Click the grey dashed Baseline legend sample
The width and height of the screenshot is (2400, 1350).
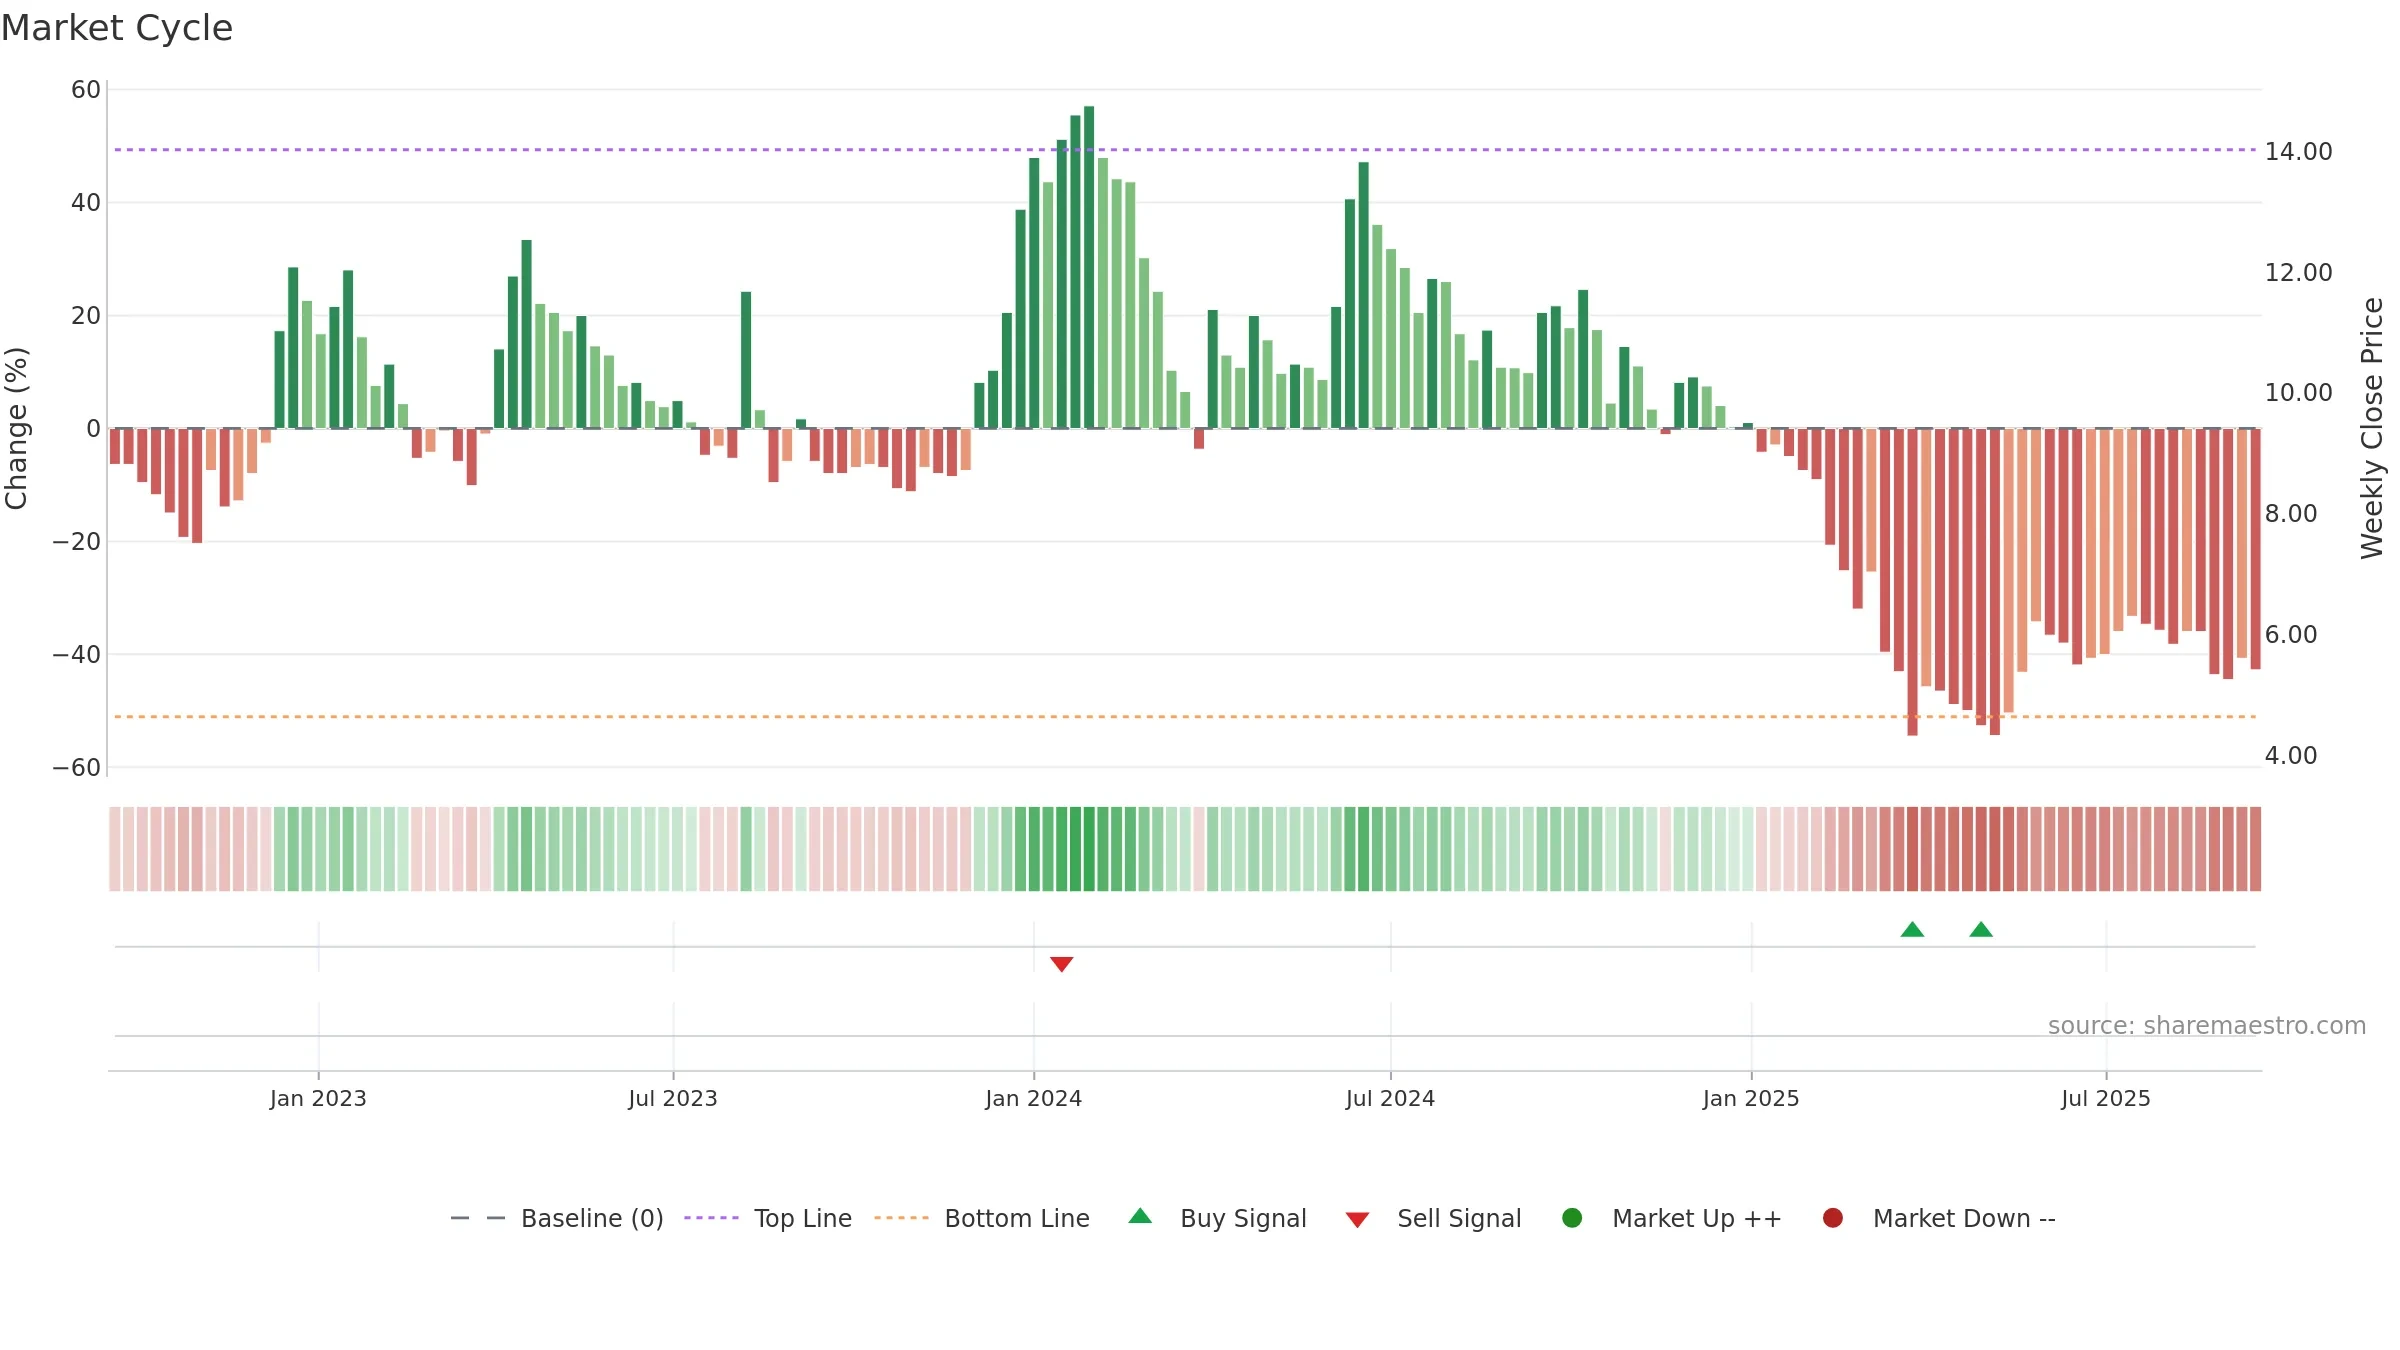pos(477,1218)
